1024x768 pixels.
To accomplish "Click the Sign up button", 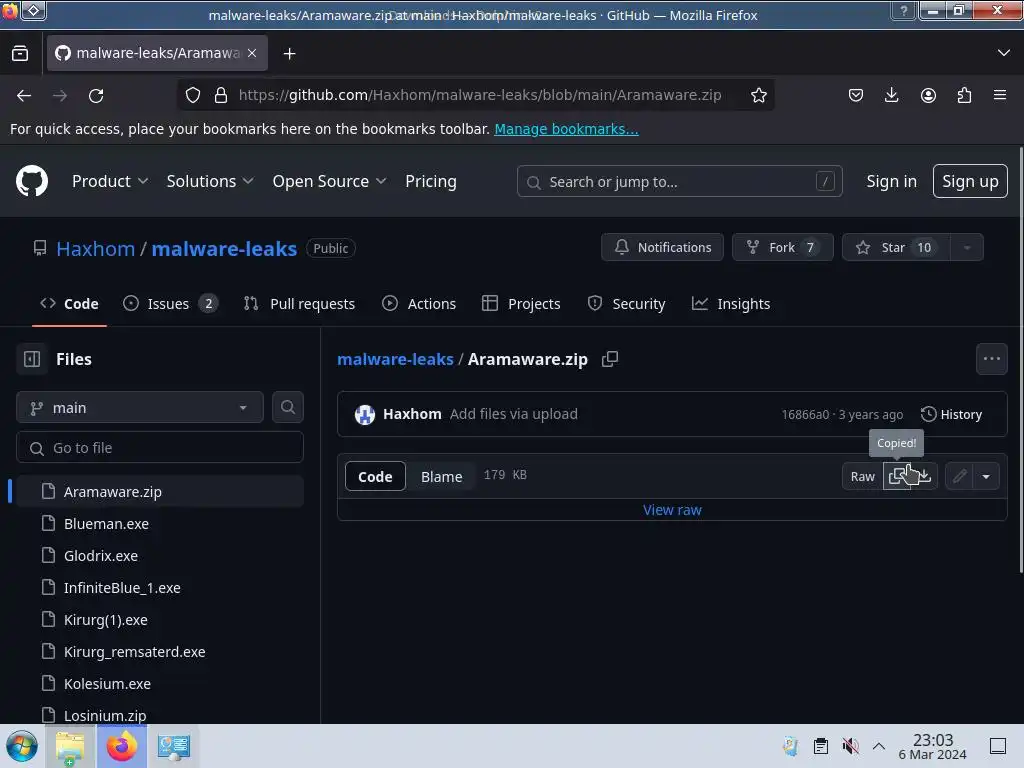I will [970, 181].
